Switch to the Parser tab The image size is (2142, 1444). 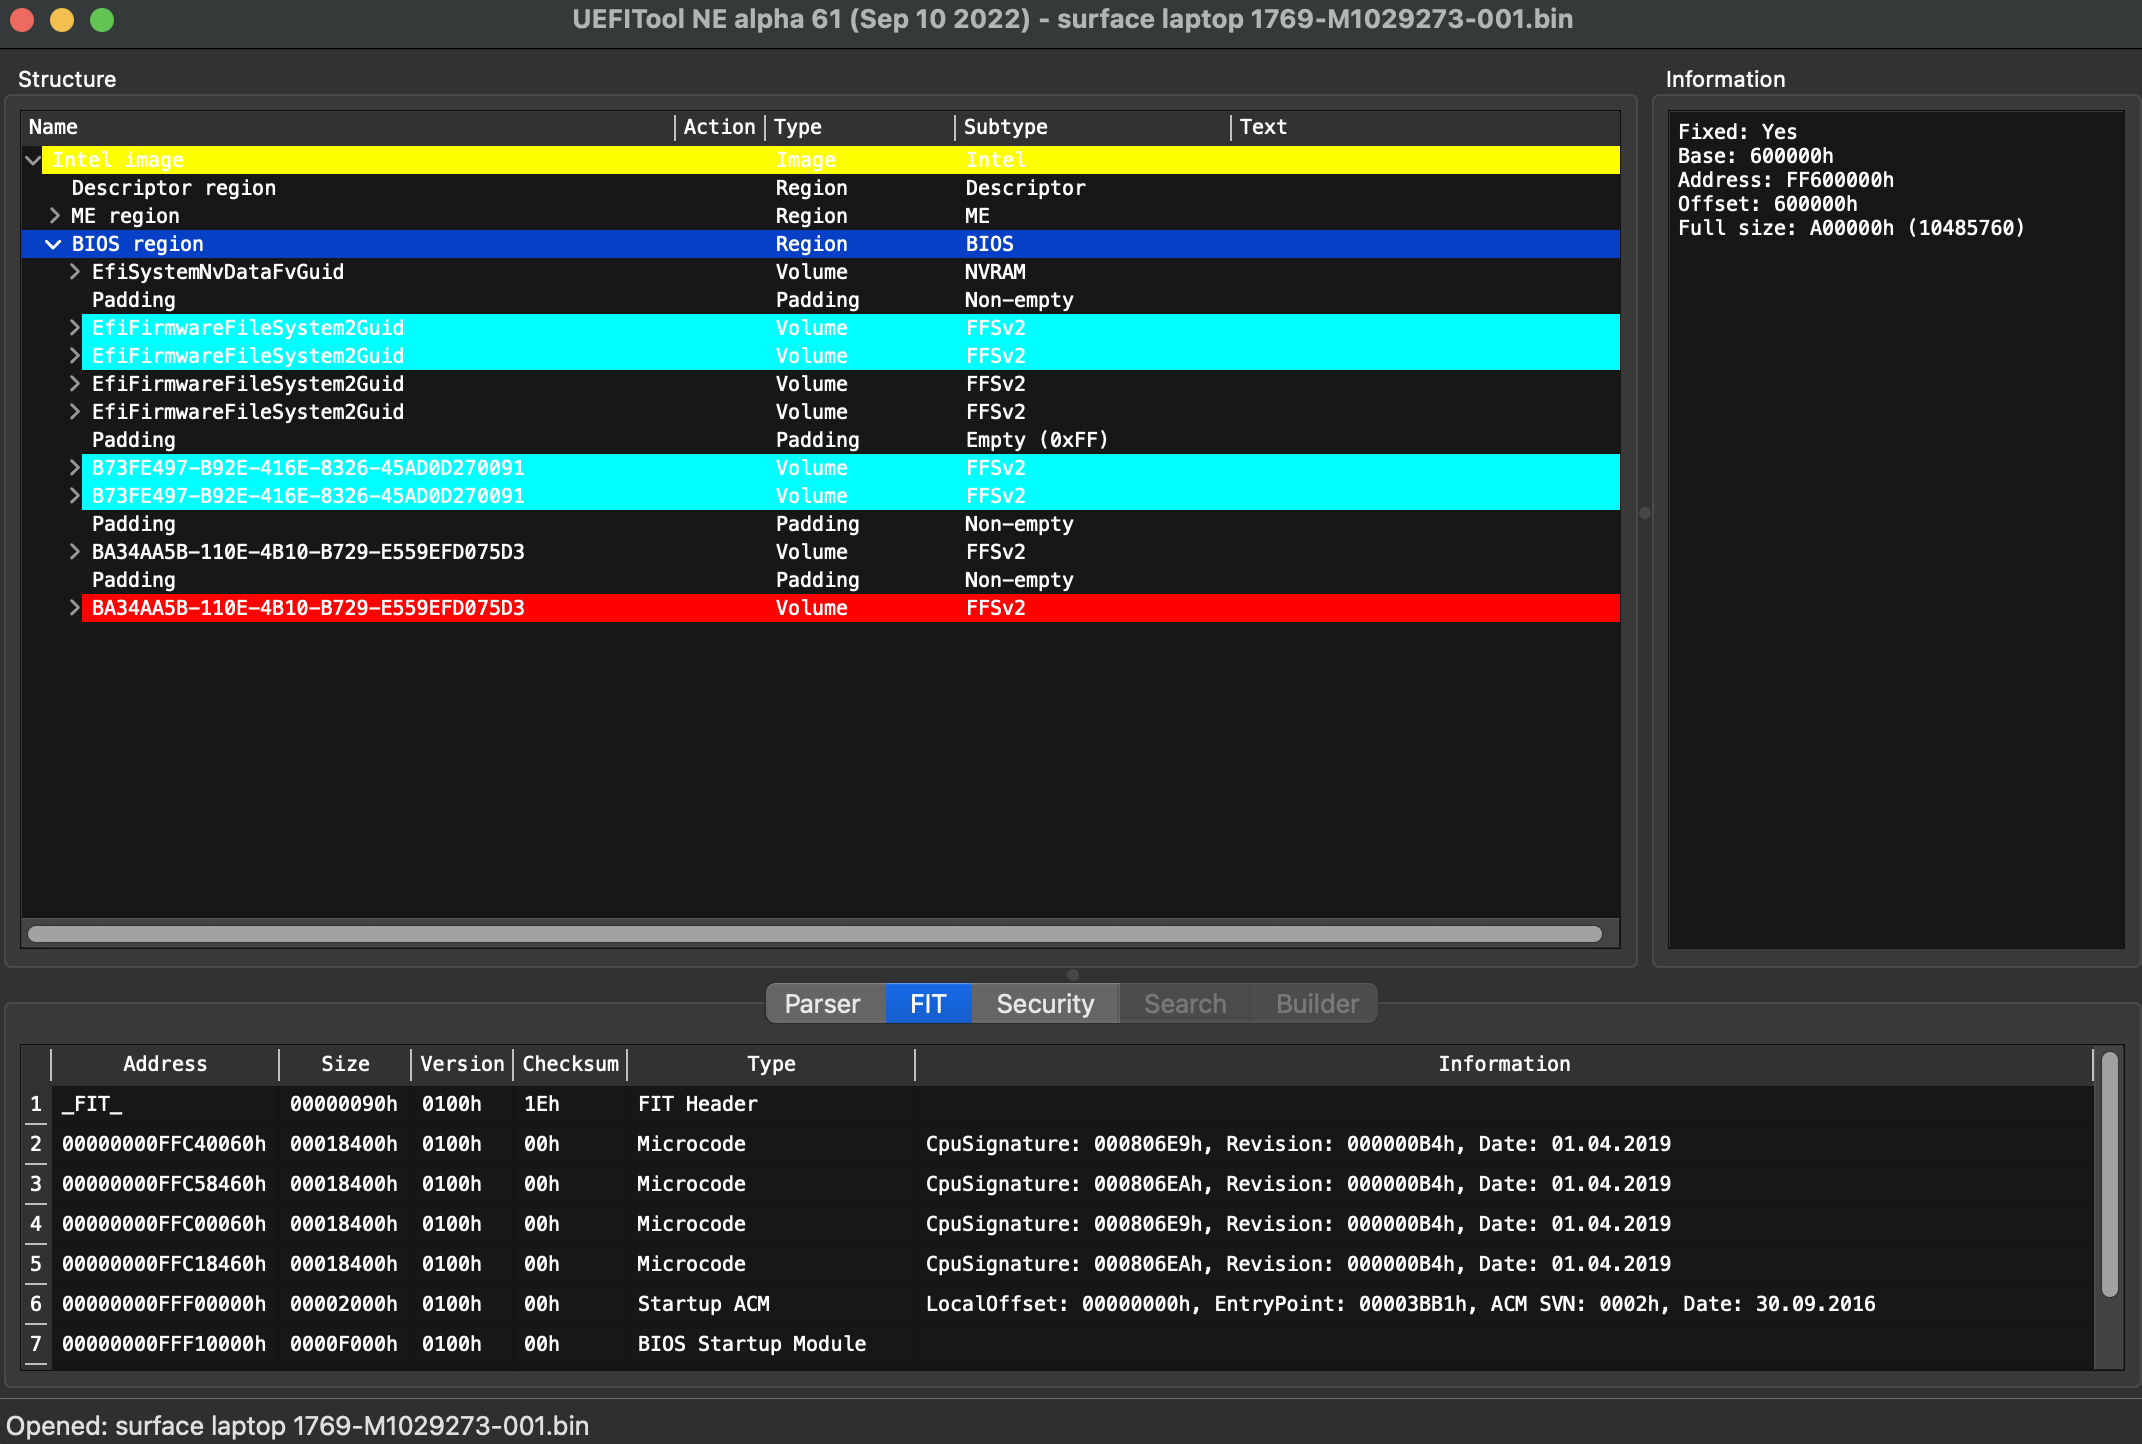(823, 1003)
